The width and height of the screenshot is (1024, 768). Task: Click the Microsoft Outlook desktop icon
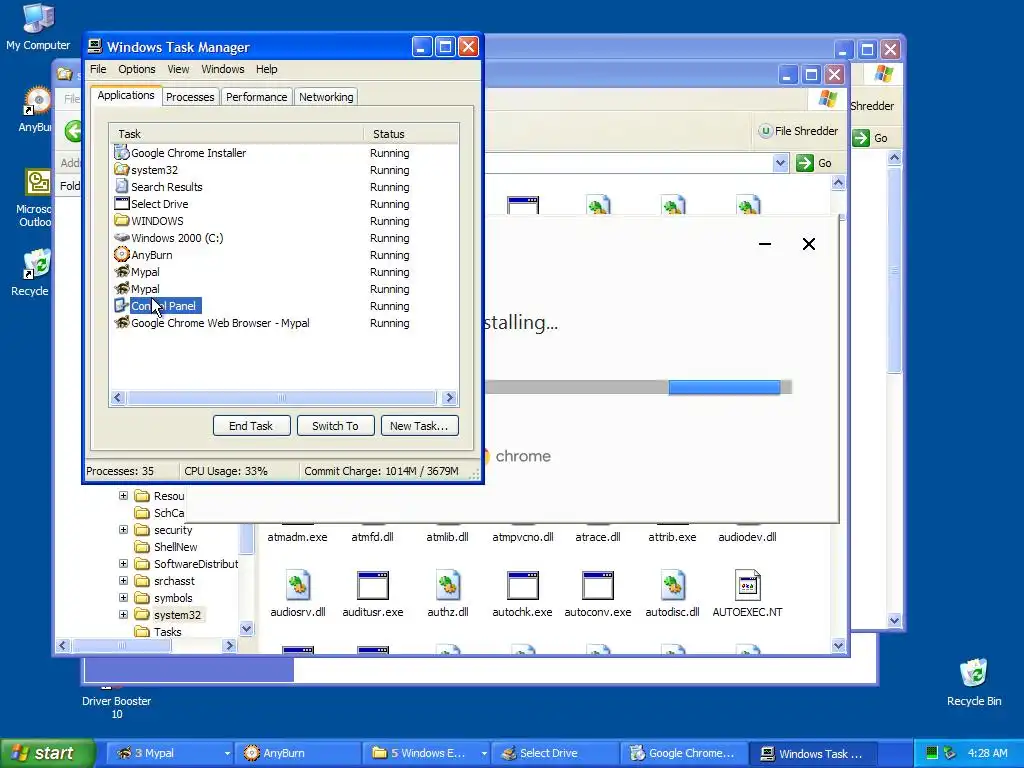(x=36, y=199)
